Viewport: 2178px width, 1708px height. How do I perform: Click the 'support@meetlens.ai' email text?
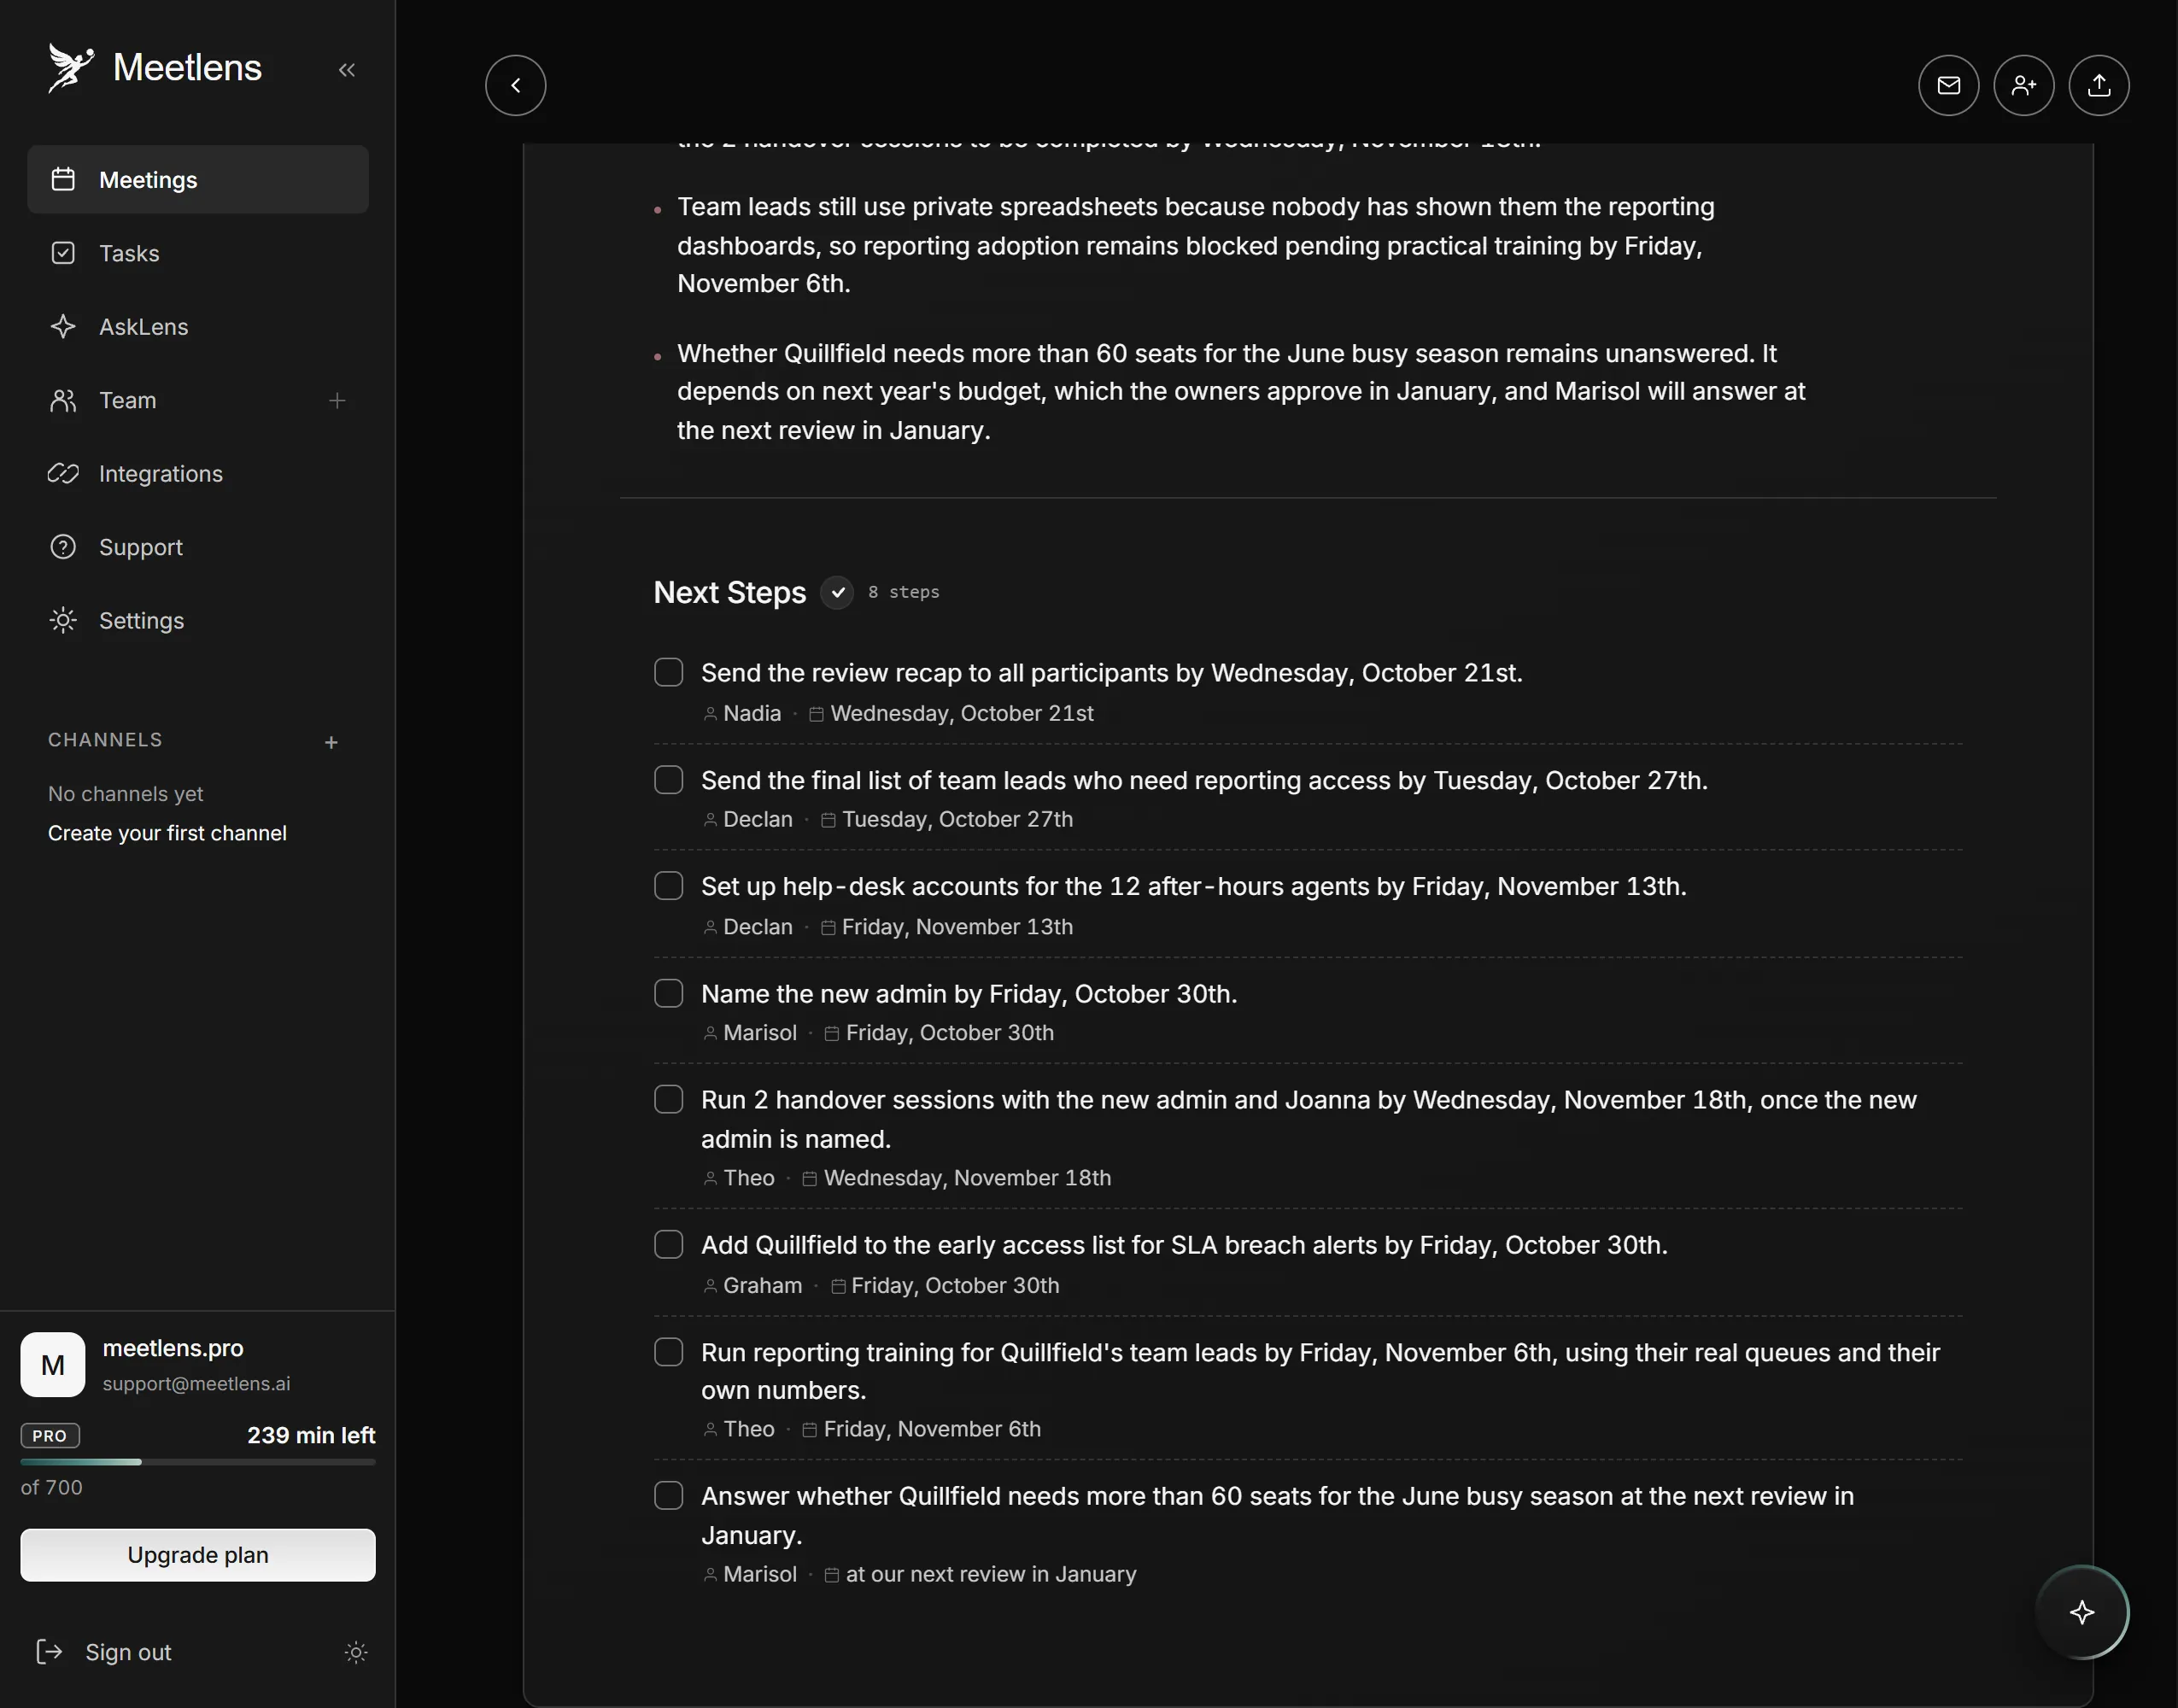[x=196, y=1384]
